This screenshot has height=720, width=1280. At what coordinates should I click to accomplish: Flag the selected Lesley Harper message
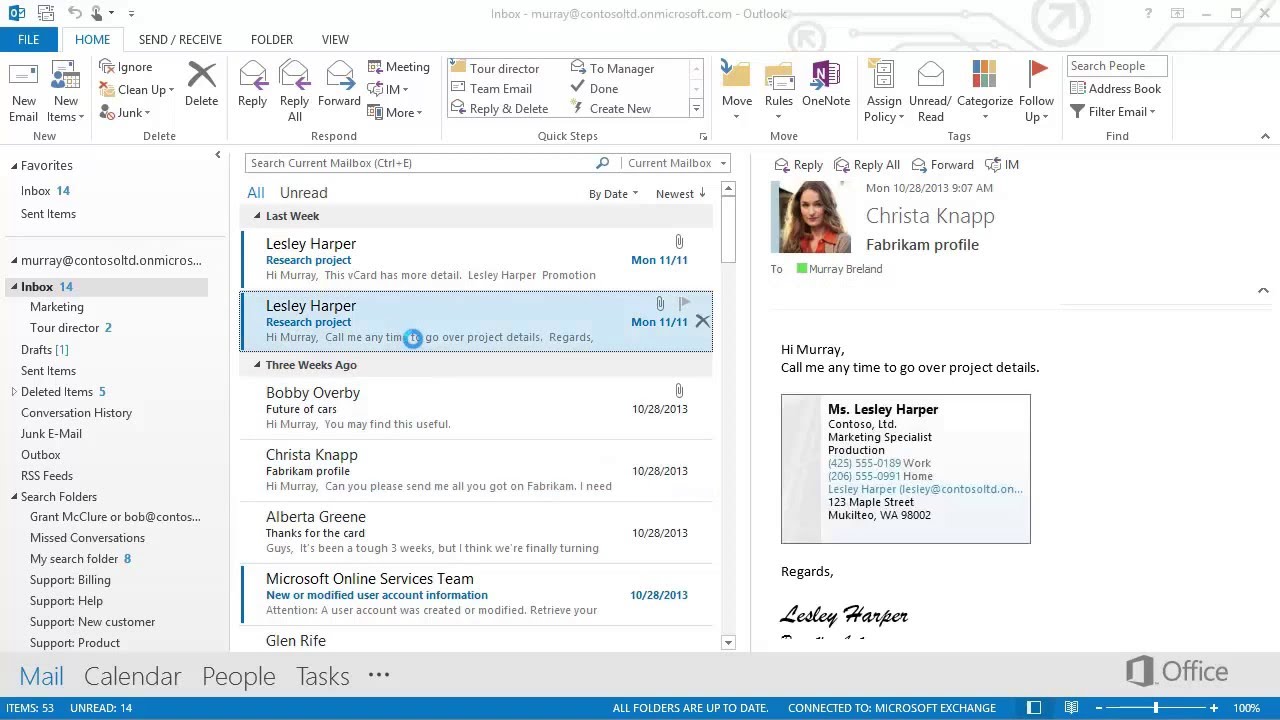[x=684, y=303]
